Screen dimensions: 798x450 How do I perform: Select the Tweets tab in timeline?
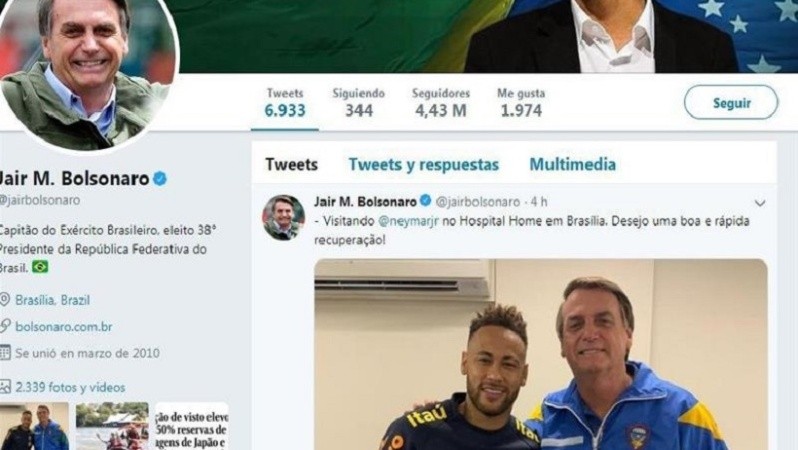[x=291, y=164]
